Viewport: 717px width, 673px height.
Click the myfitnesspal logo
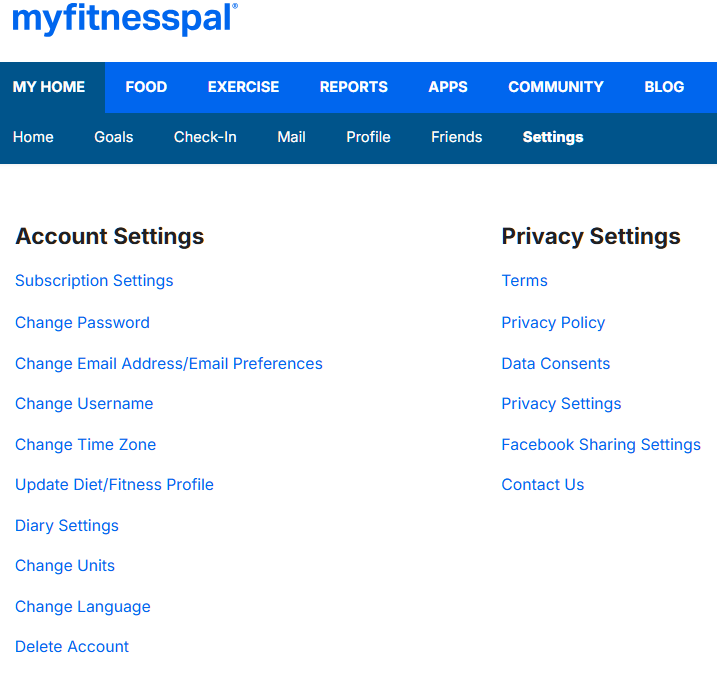pyautogui.click(x=125, y=19)
